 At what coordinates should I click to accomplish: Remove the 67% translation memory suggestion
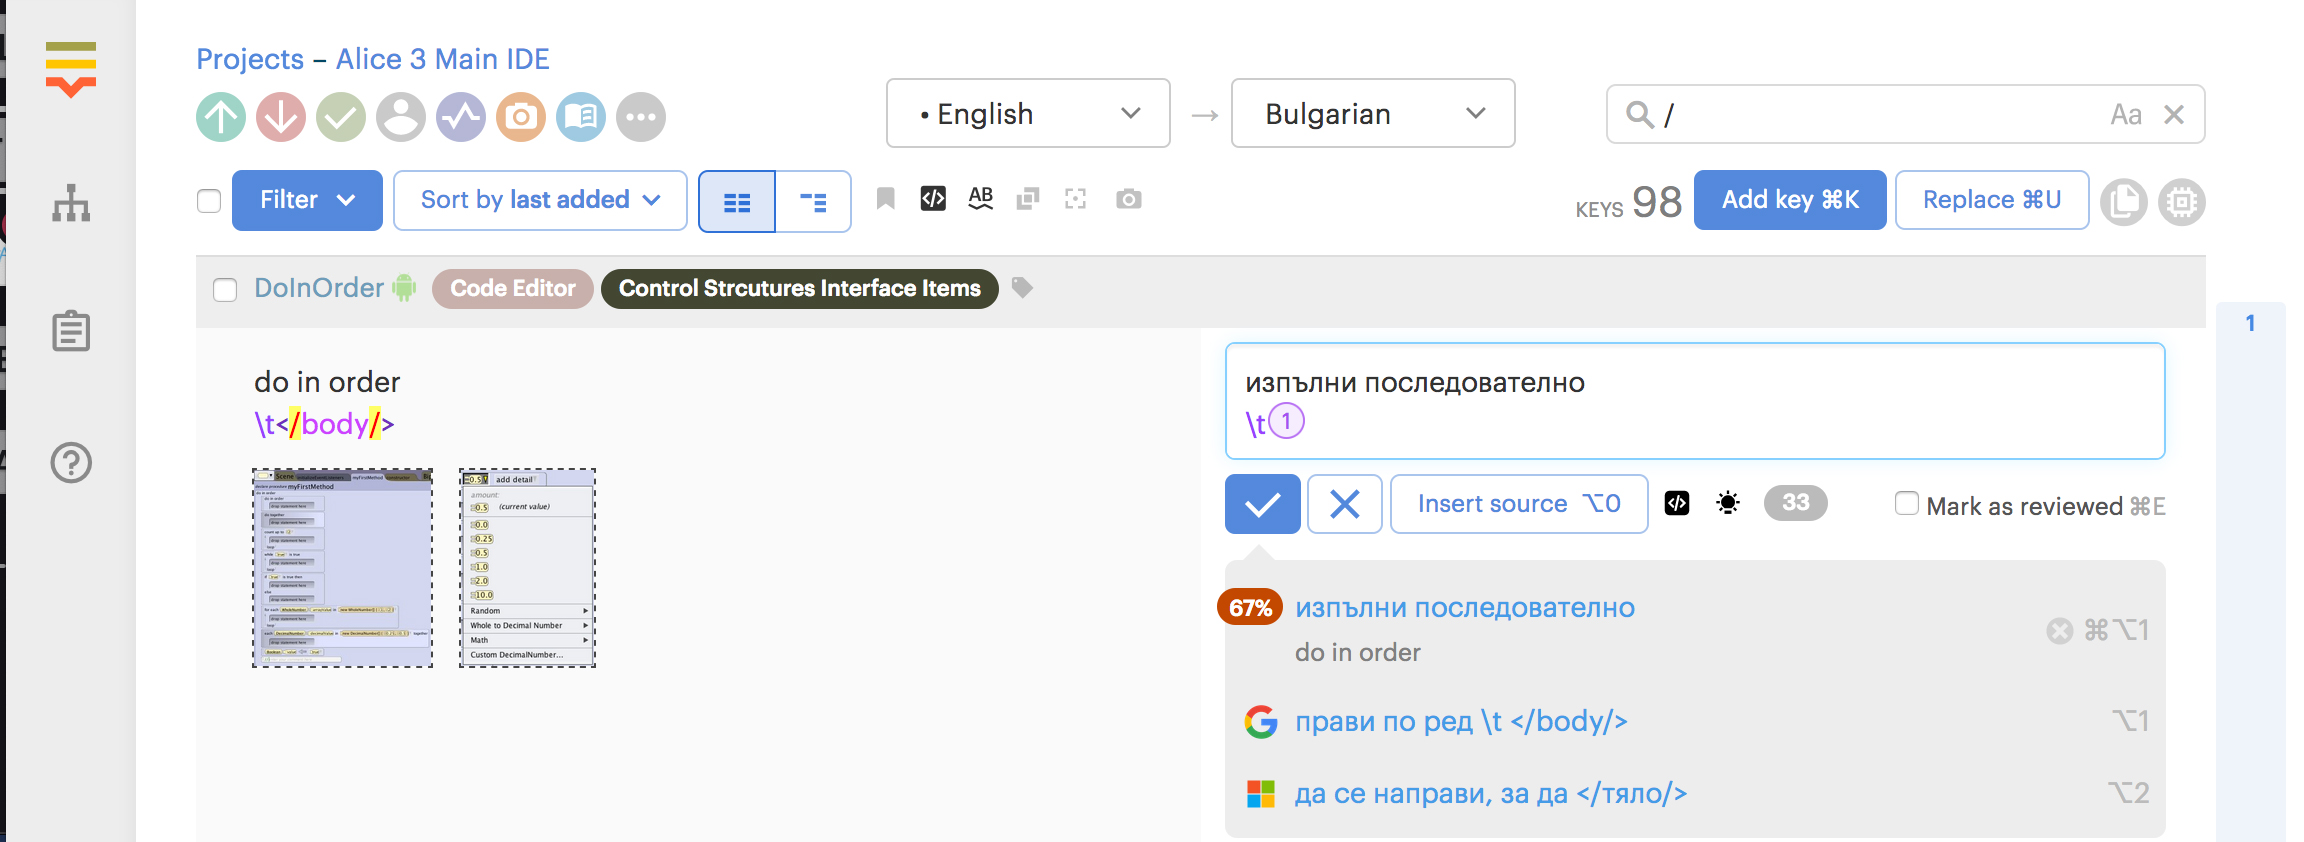click(2060, 631)
